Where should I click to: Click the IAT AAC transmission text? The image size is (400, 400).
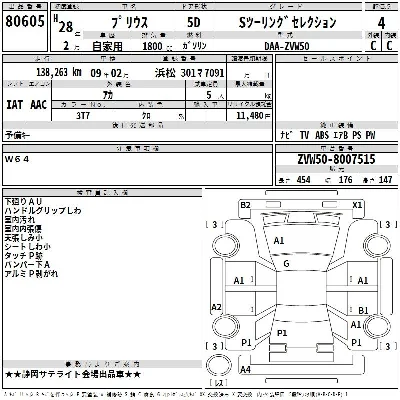[27, 105]
